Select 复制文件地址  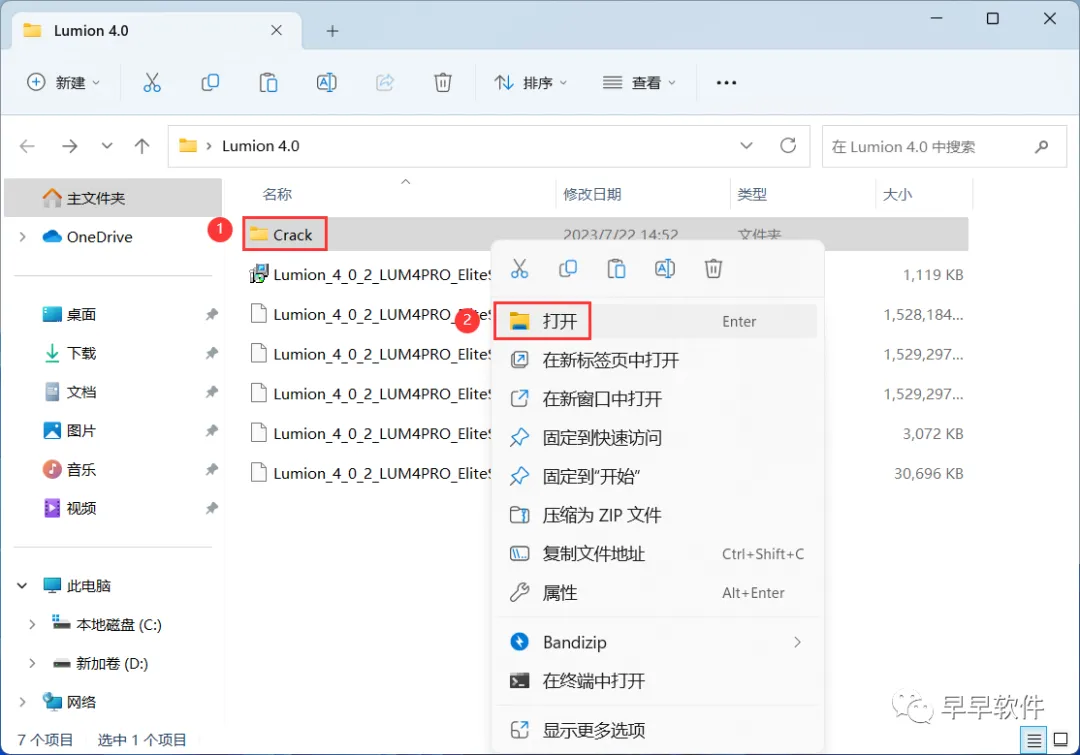pos(657,553)
